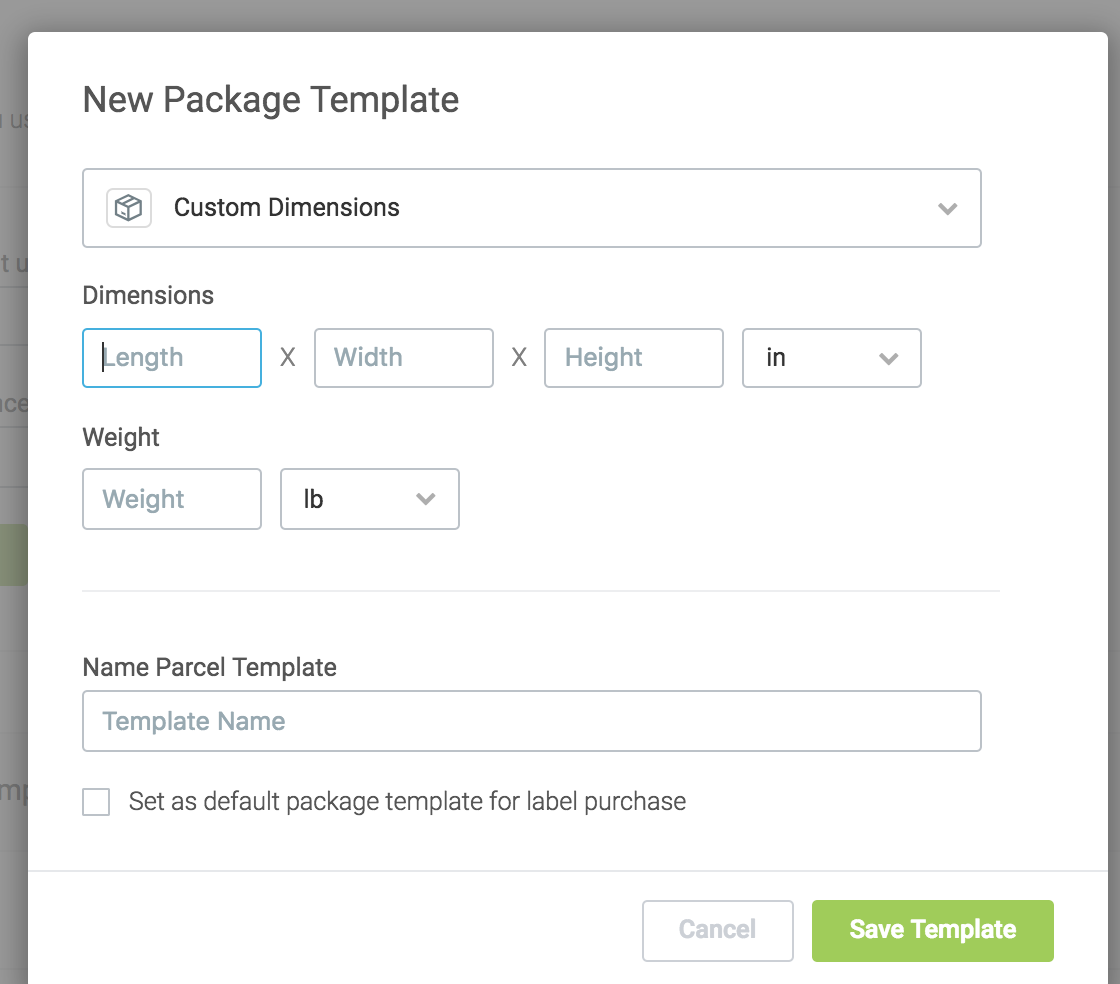Click the Template Name text field
1120x984 pixels.
[531, 721]
